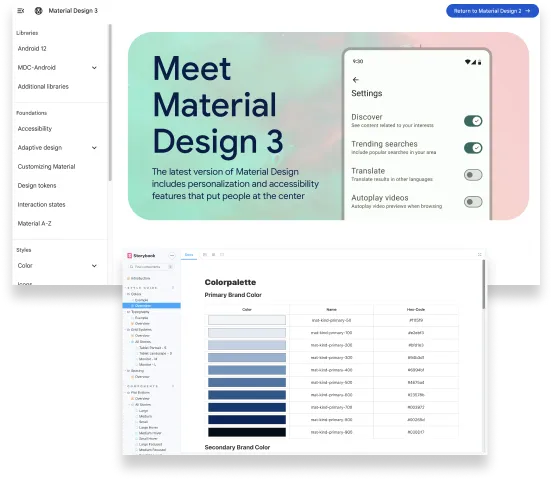Screen dimensions: 553x480
Task: Click the lightest primary-50 color swatch
Action: tap(247, 320)
